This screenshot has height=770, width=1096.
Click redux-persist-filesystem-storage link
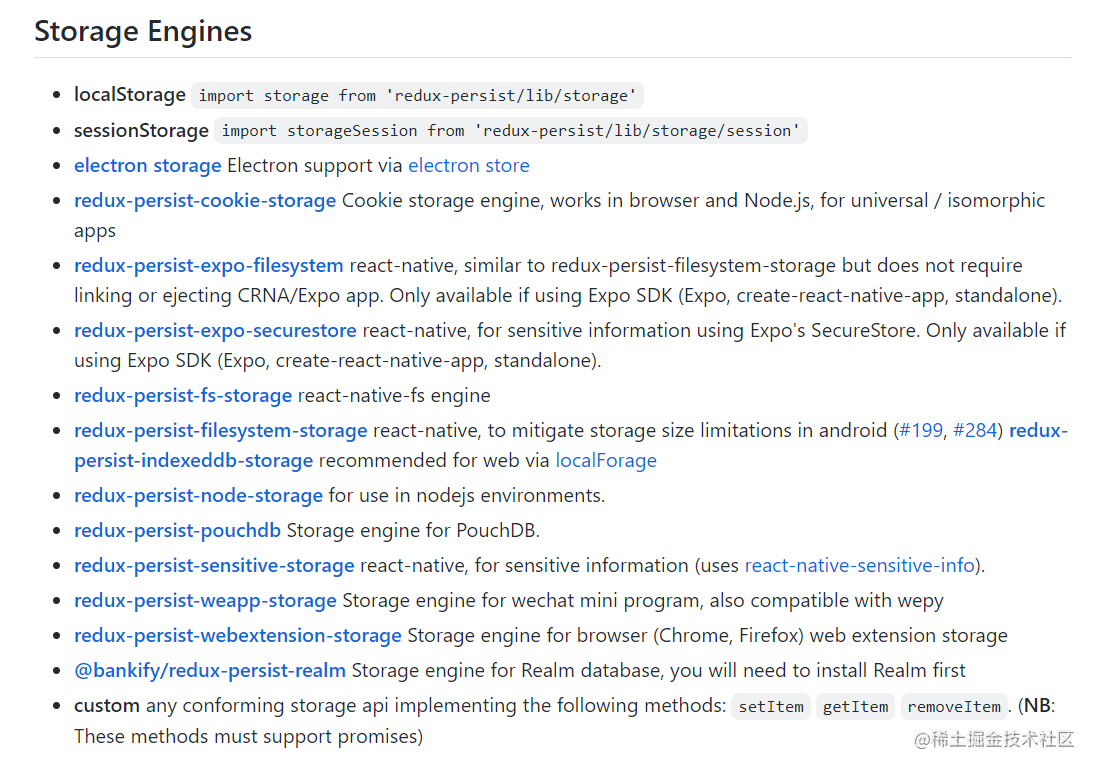(x=220, y=430)
